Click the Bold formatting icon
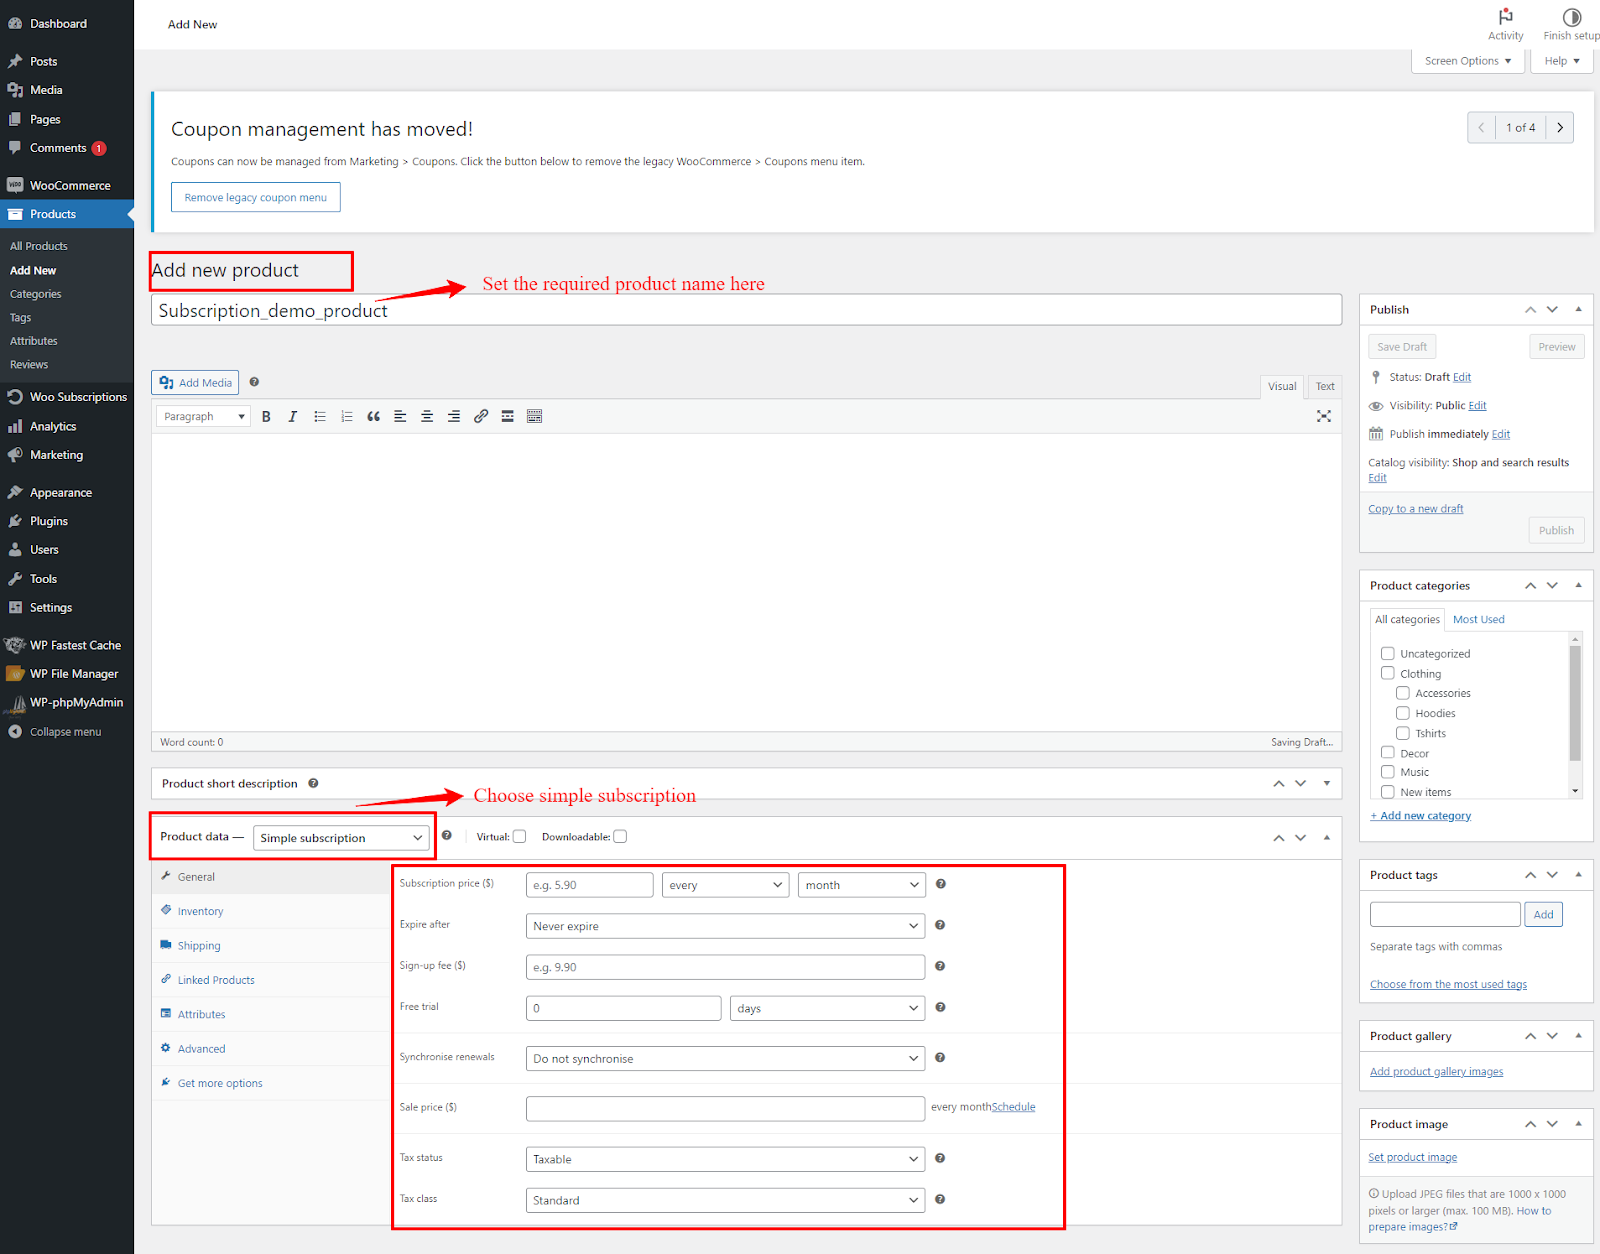 266,416
